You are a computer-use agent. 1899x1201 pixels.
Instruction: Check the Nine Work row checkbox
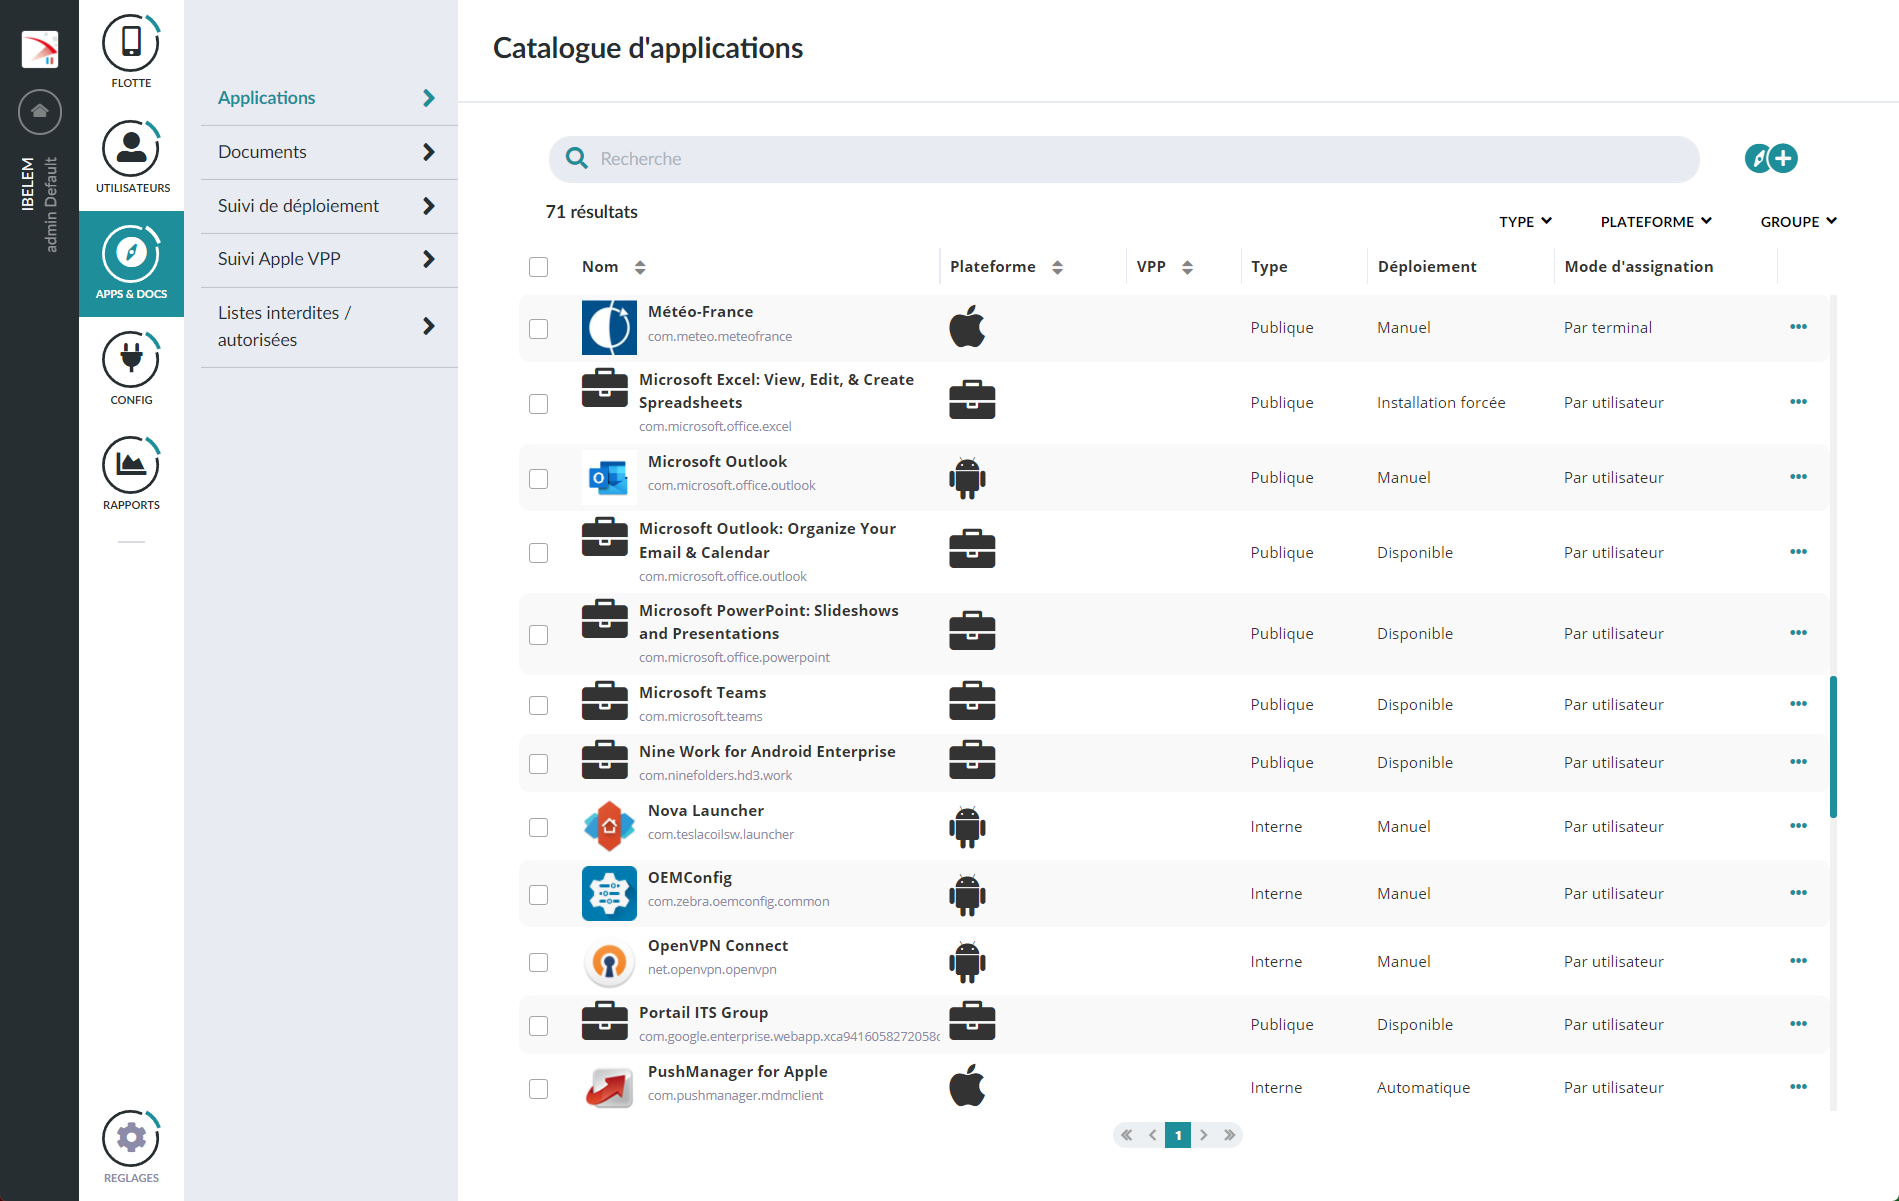[x=538, y=764]
